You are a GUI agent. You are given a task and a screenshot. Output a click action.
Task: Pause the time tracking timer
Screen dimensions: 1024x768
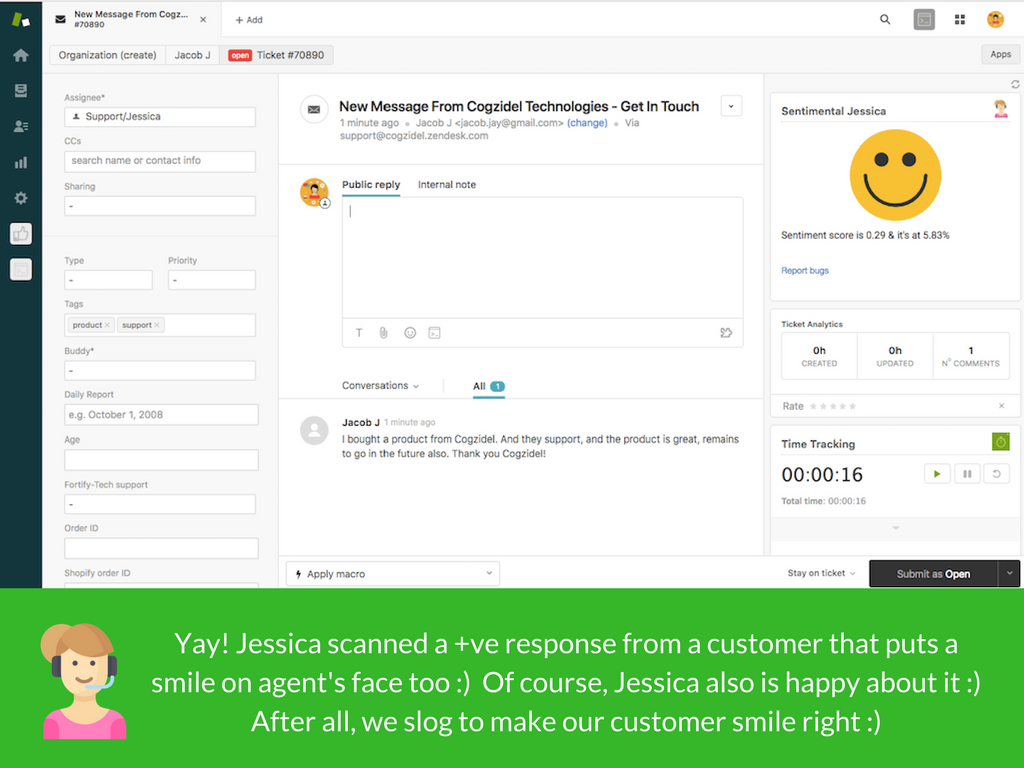[966, 474]
